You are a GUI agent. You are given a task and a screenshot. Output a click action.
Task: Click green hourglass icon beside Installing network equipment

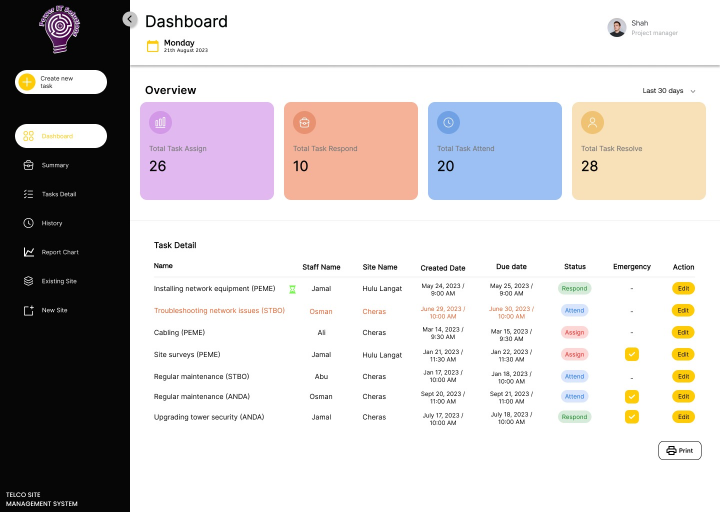pos(292,289)
